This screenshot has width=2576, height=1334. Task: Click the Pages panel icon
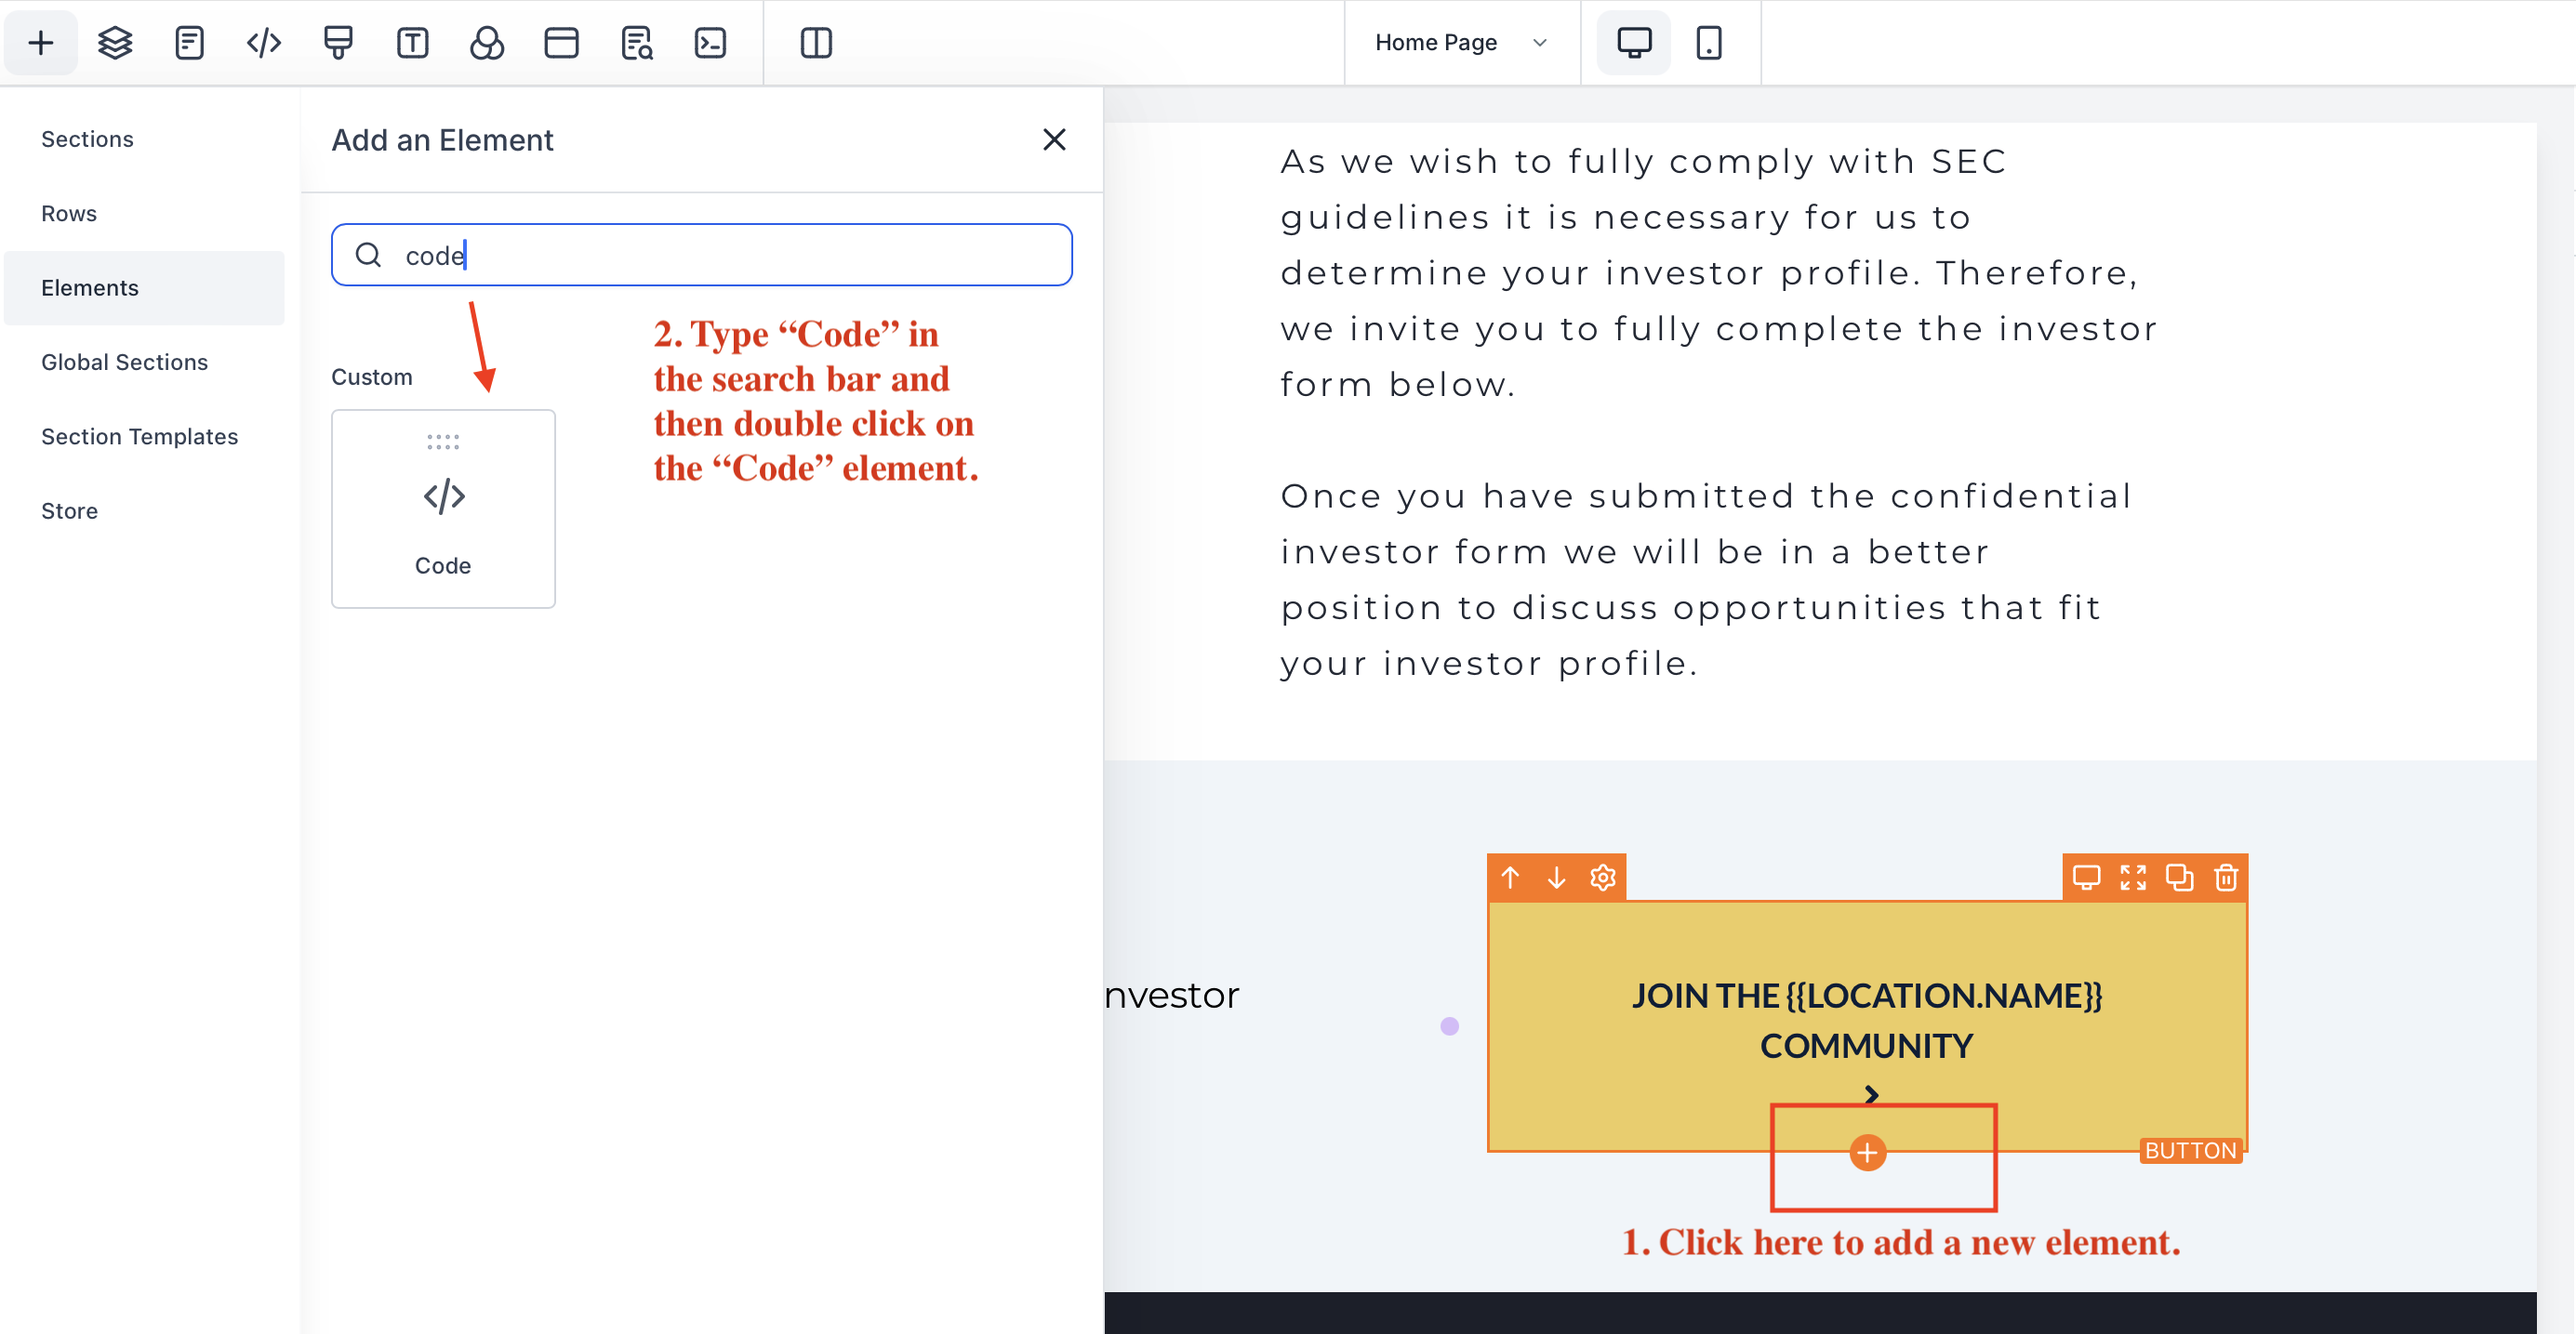pyautogui.click(x=189, y=41)
